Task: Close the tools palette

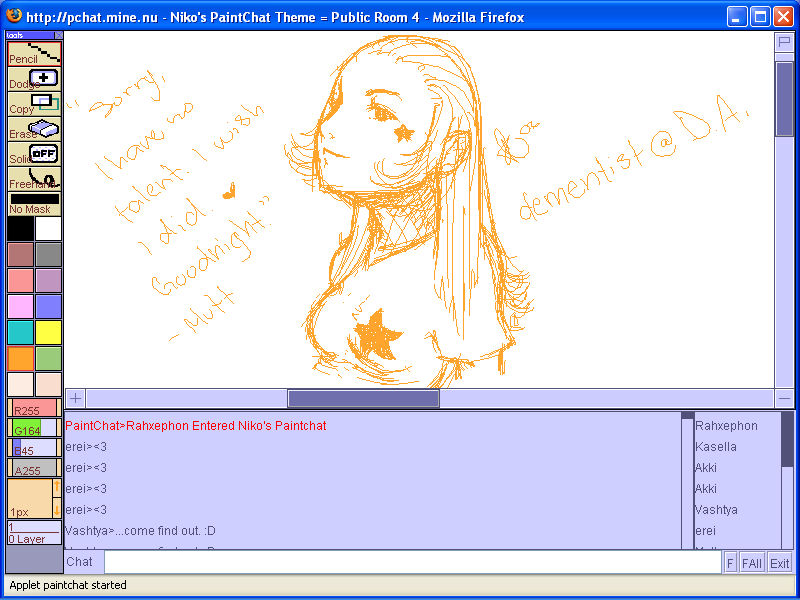Action: (x=59, y=35)
